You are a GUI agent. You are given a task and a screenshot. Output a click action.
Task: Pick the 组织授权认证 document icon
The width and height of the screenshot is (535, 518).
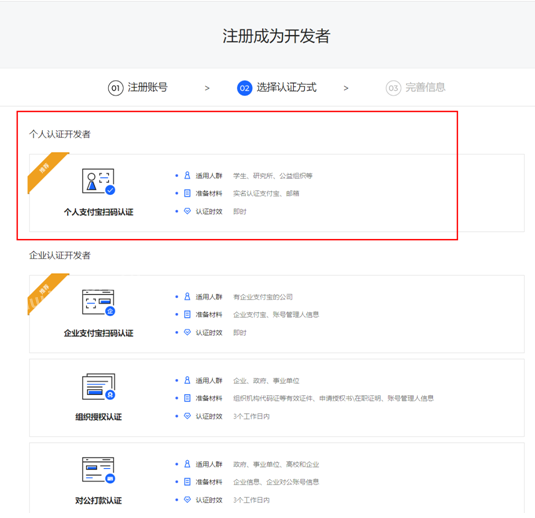98,386
